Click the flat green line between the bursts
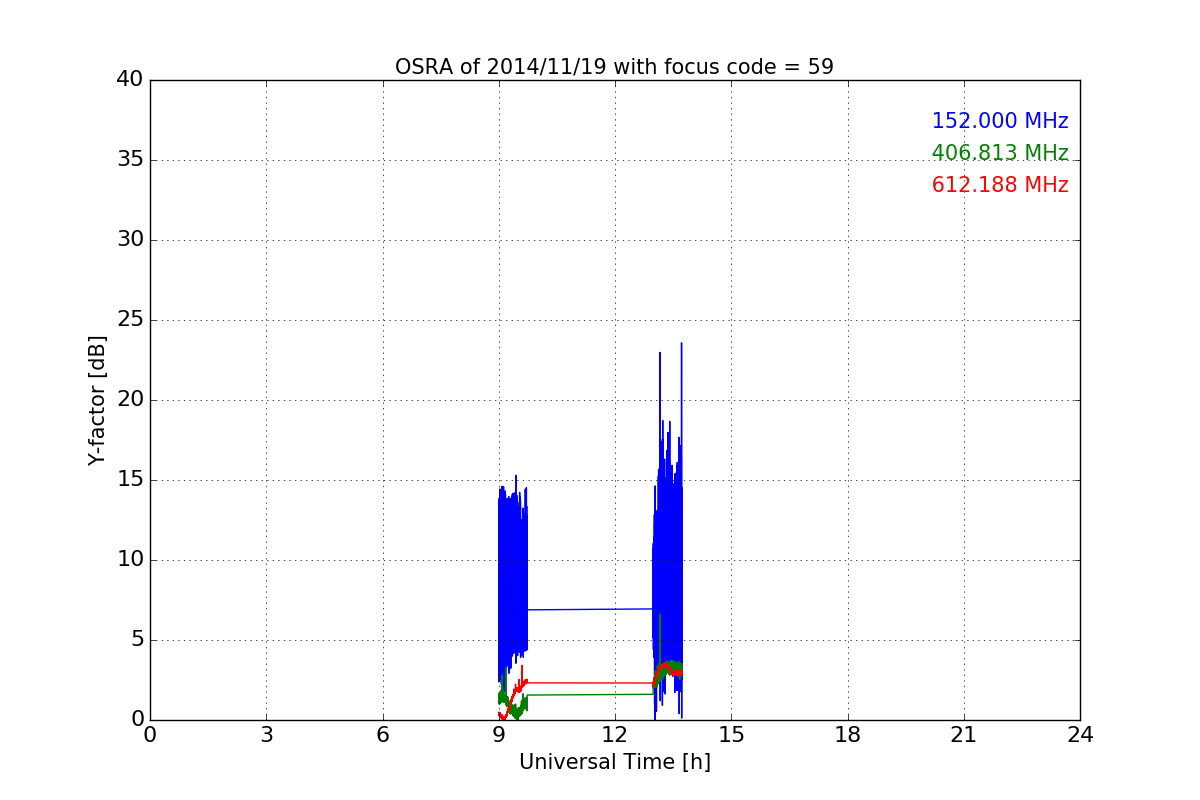The width and height of the screenshot is (1200, 800). pyautogui.click(x=590, y=694)
